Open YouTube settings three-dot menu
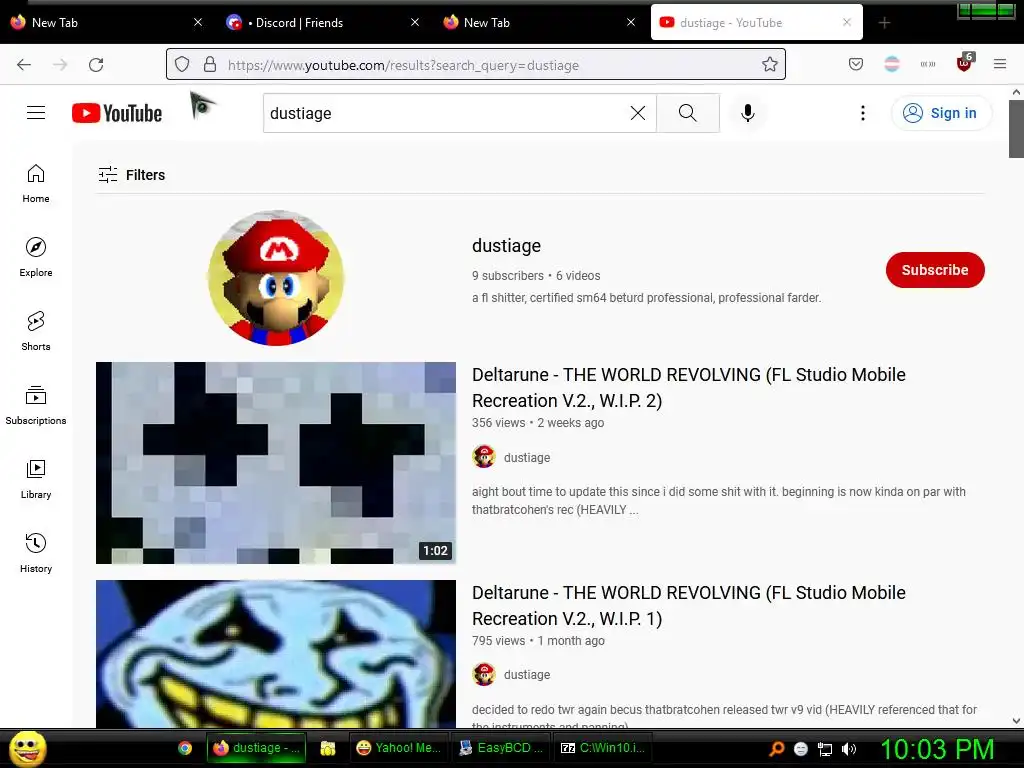 (x=863, y=113)
